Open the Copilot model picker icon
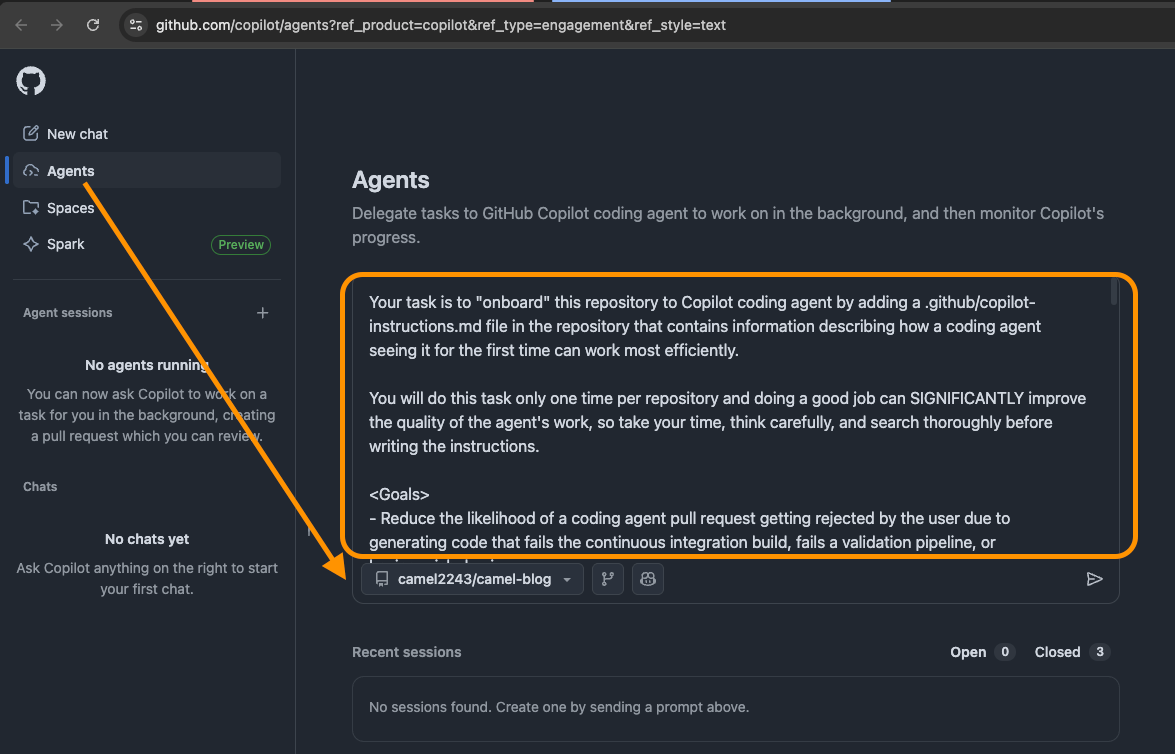This screenshot has width=1175, height=754. [647, 578]
